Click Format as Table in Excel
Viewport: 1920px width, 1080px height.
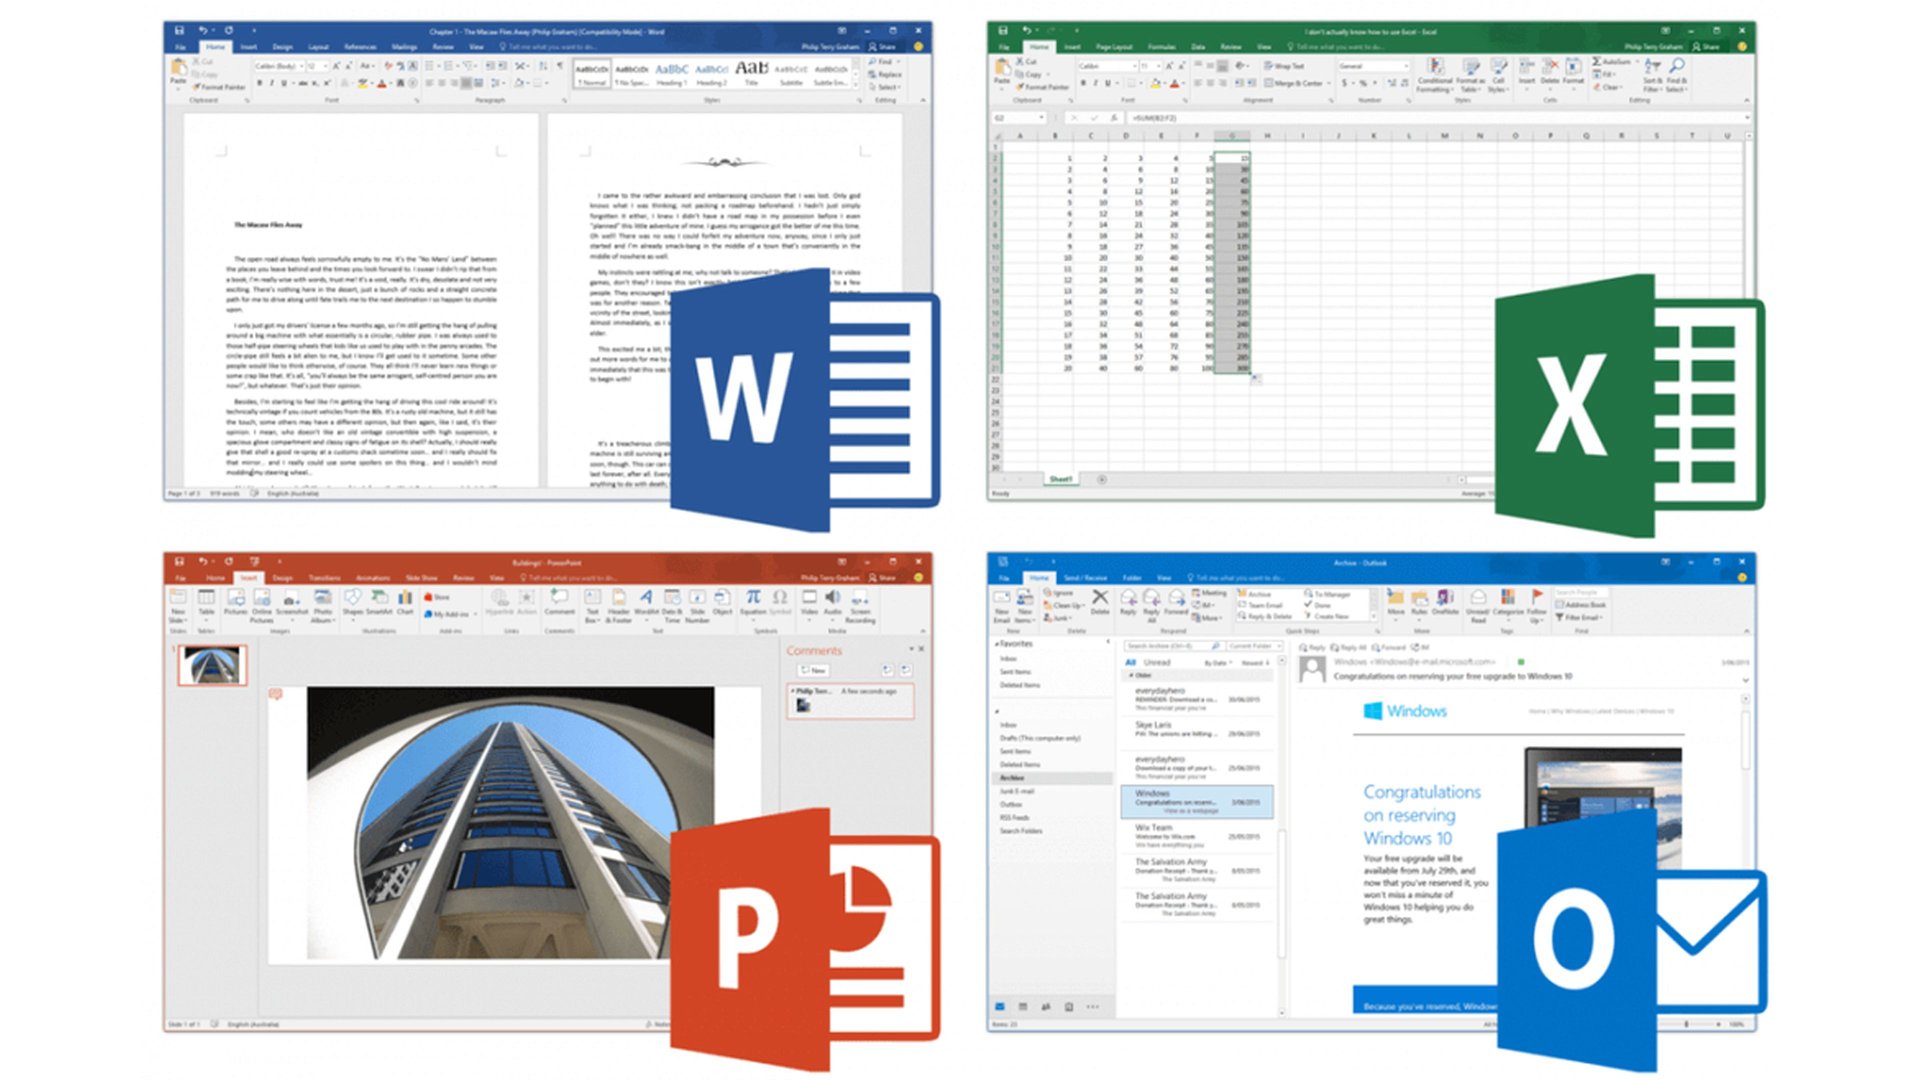[x=1469, y=76]
